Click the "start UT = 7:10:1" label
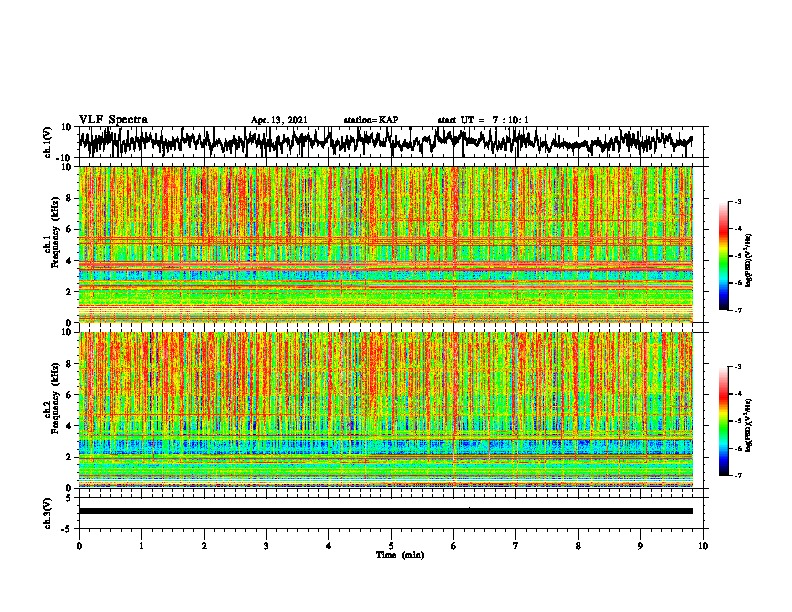Image resolution: width=792 pixels, height=612 pixels. click(x=483, y=120)
